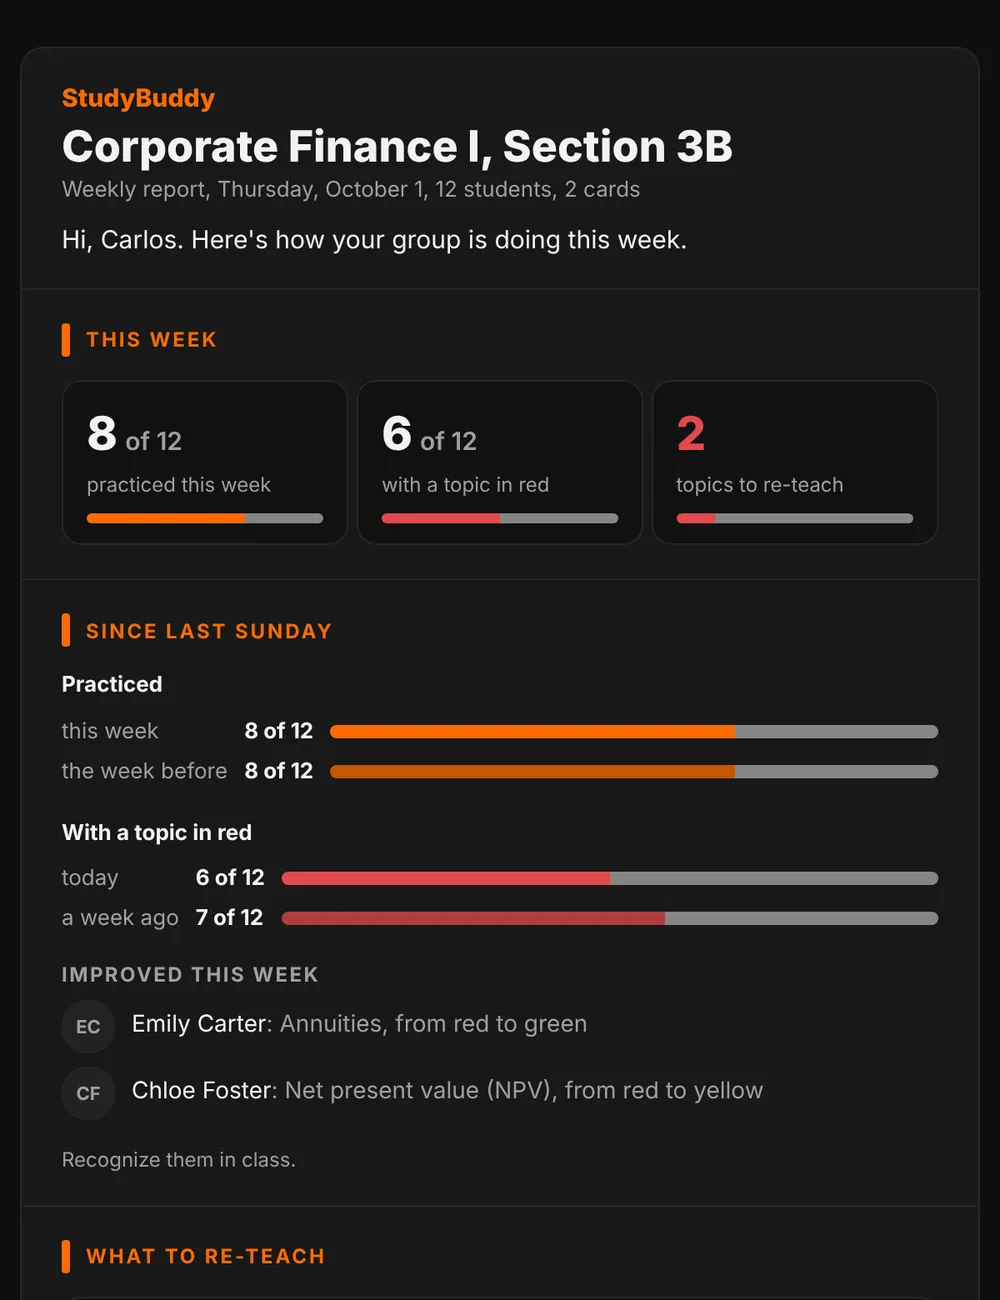Click the EC avatar for Emily Carter
1000x1300 pixels.
click(x=88, y=1027)
